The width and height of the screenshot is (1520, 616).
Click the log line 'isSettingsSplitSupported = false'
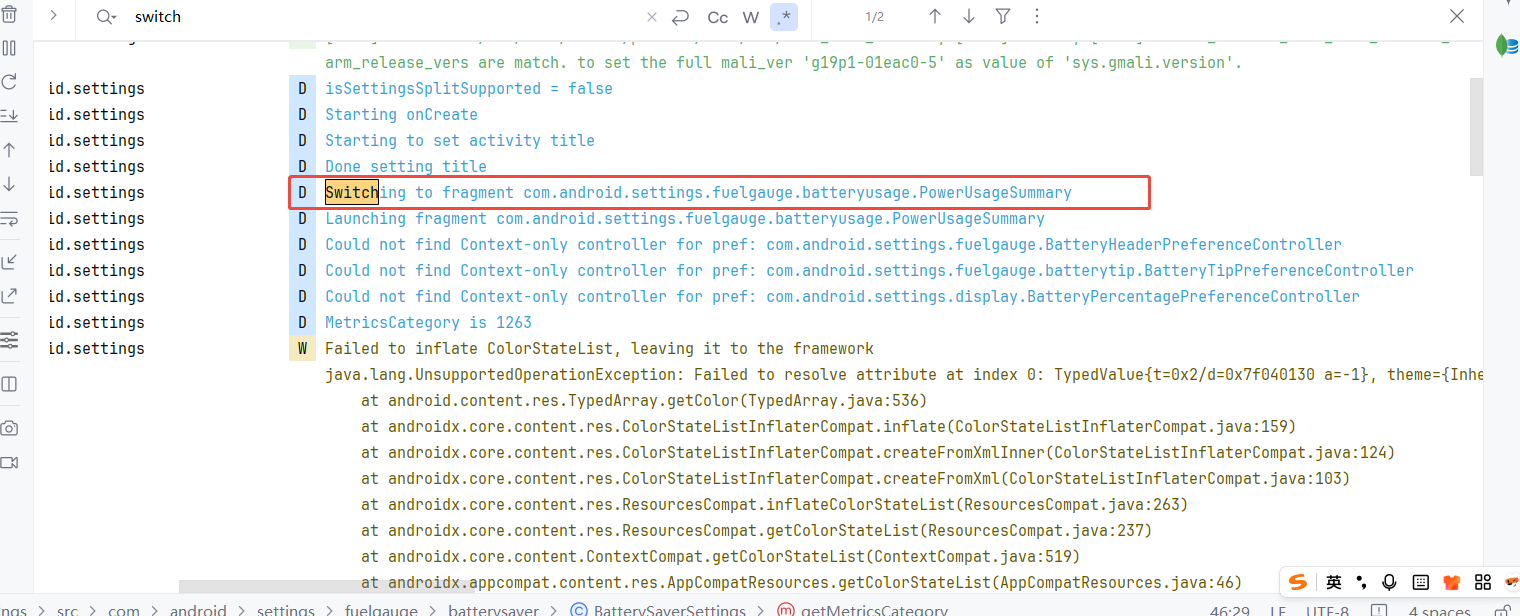click(x=469, y=89)
